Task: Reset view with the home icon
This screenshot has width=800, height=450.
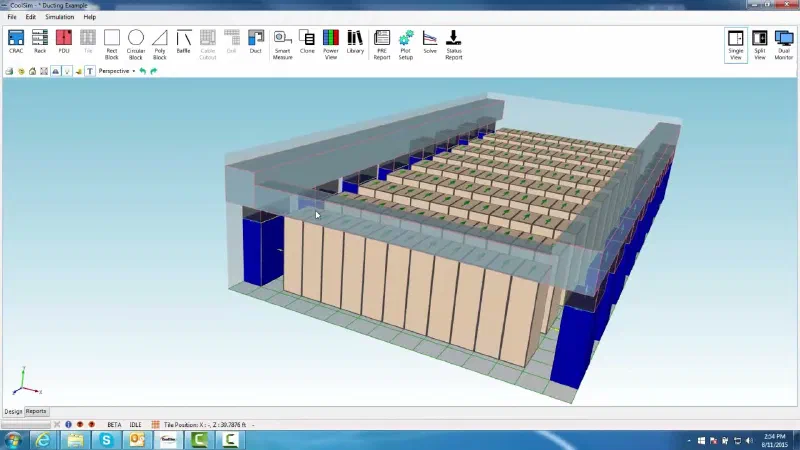Action: [x=33, y=71]
